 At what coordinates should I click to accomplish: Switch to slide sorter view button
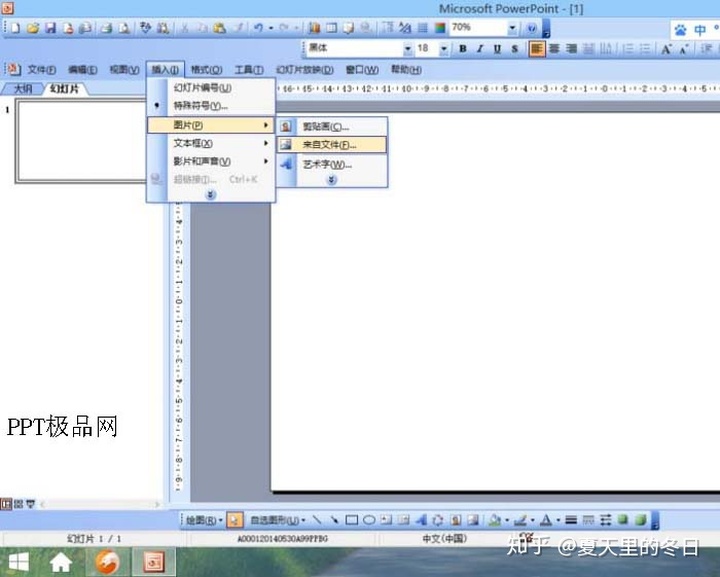18,504
